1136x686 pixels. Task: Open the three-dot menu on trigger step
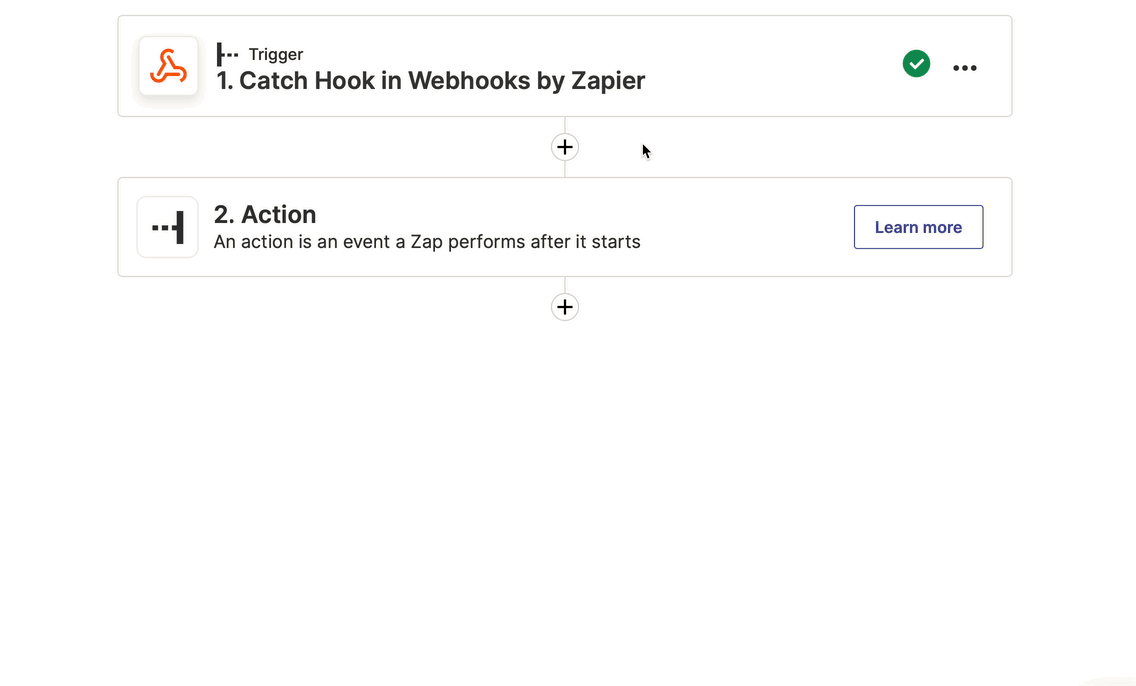(964, 68)
